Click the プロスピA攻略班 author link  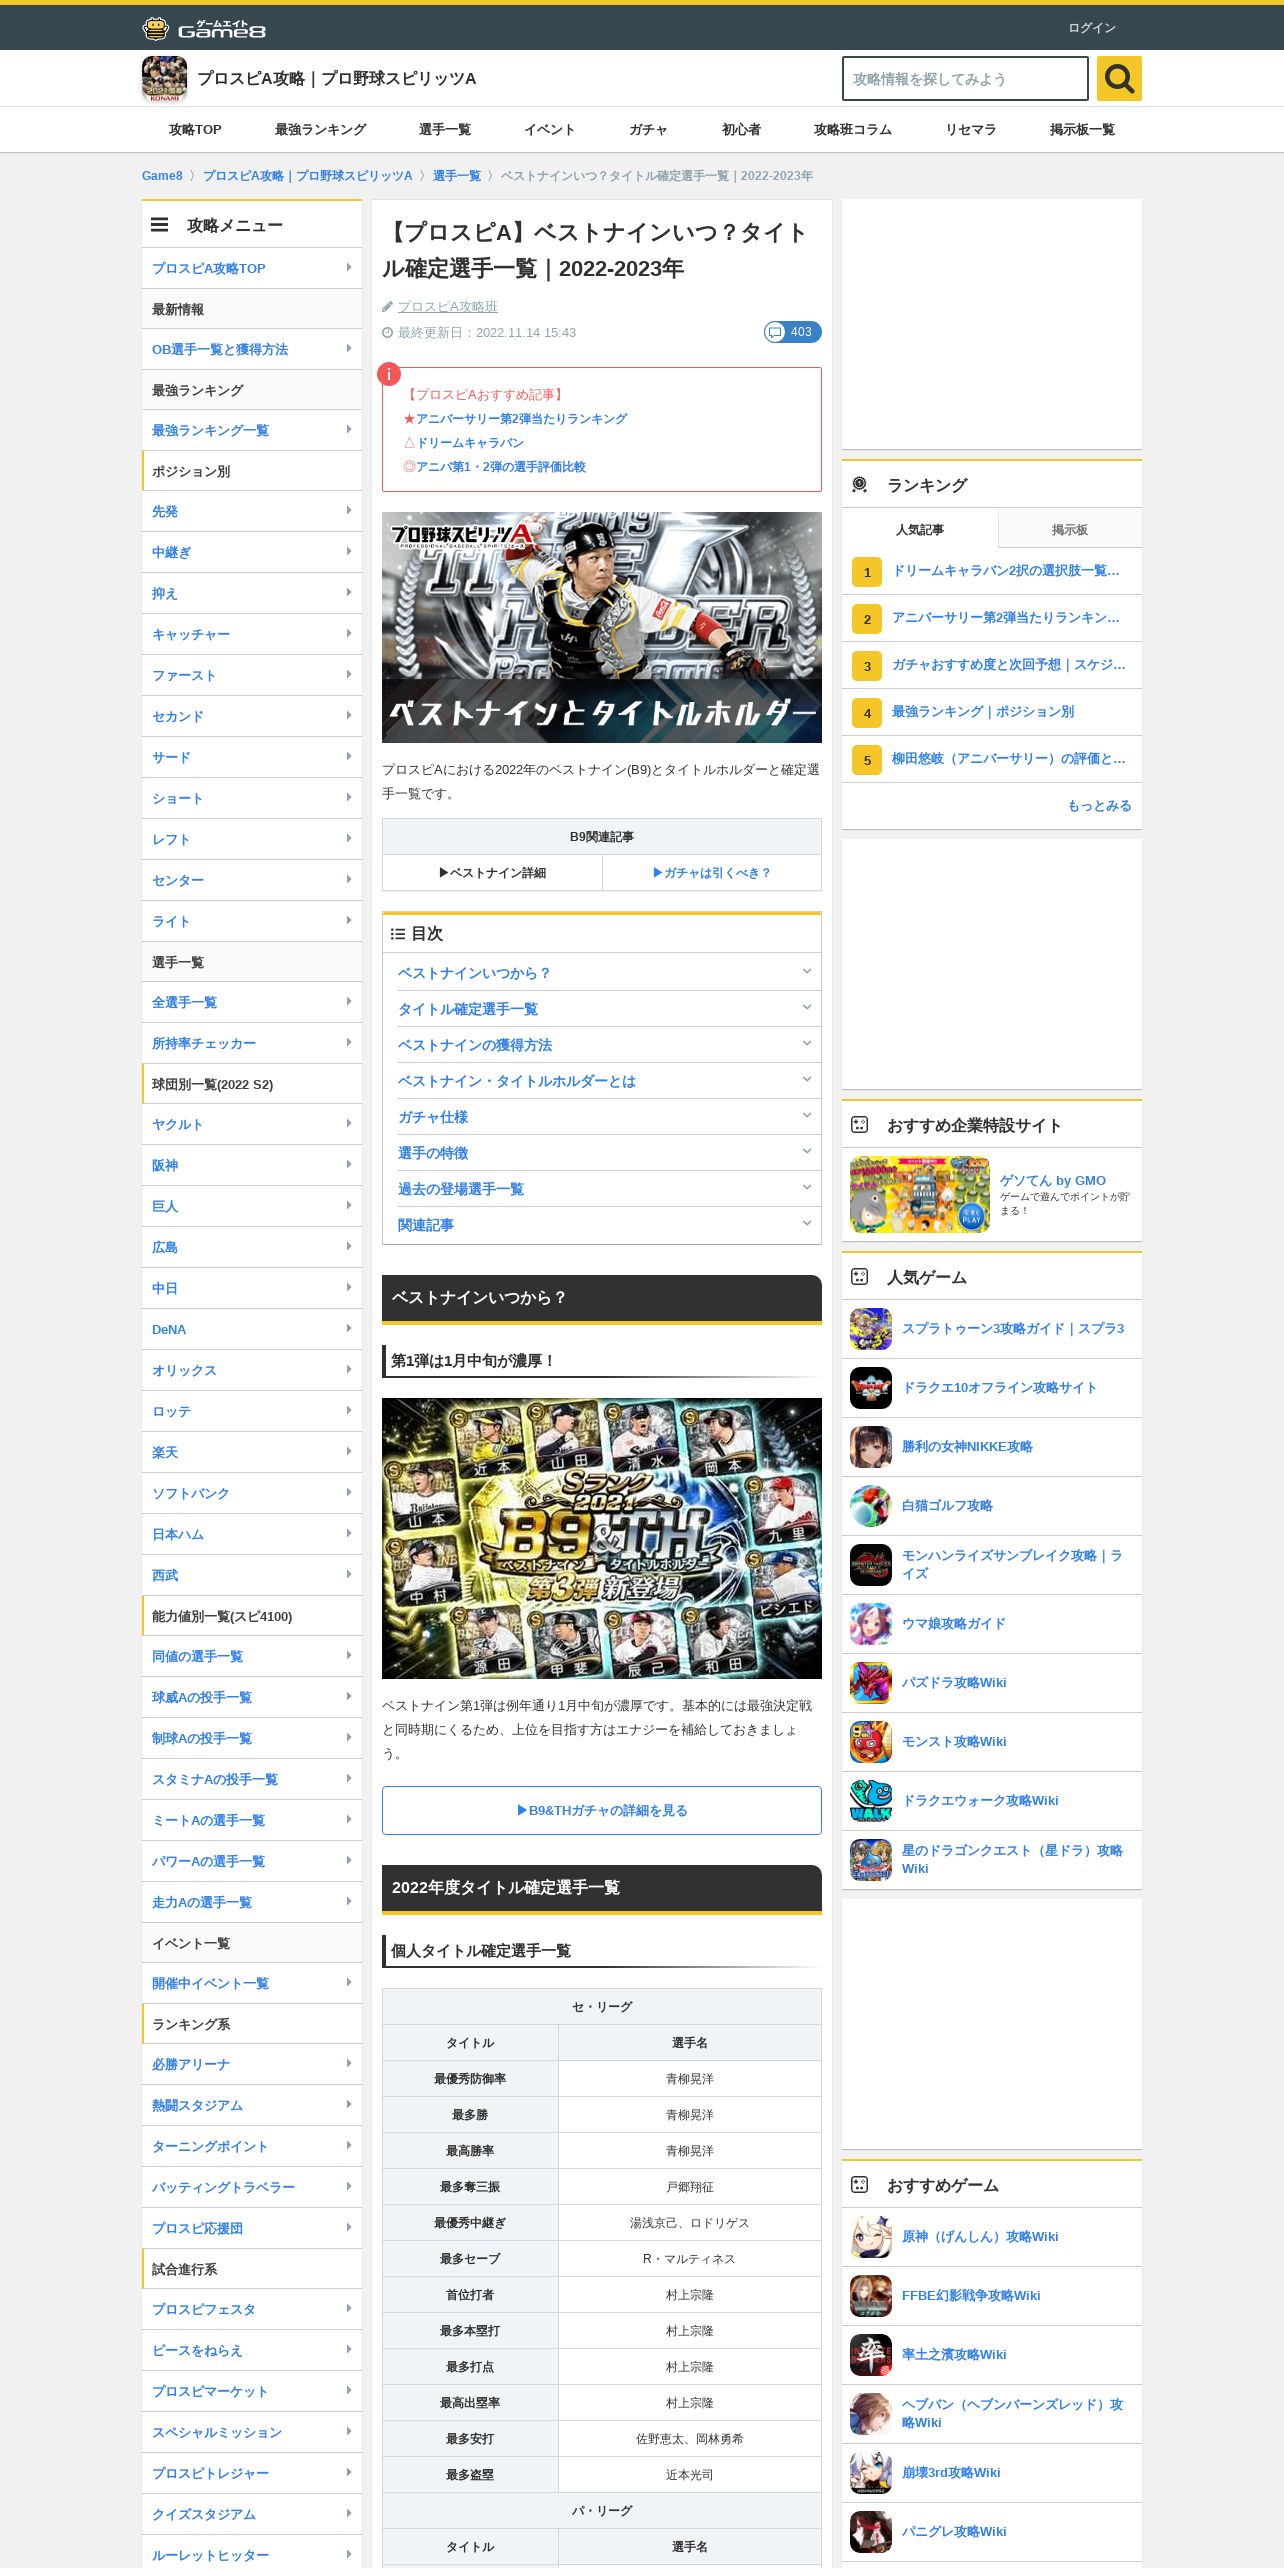click(447, 307)
